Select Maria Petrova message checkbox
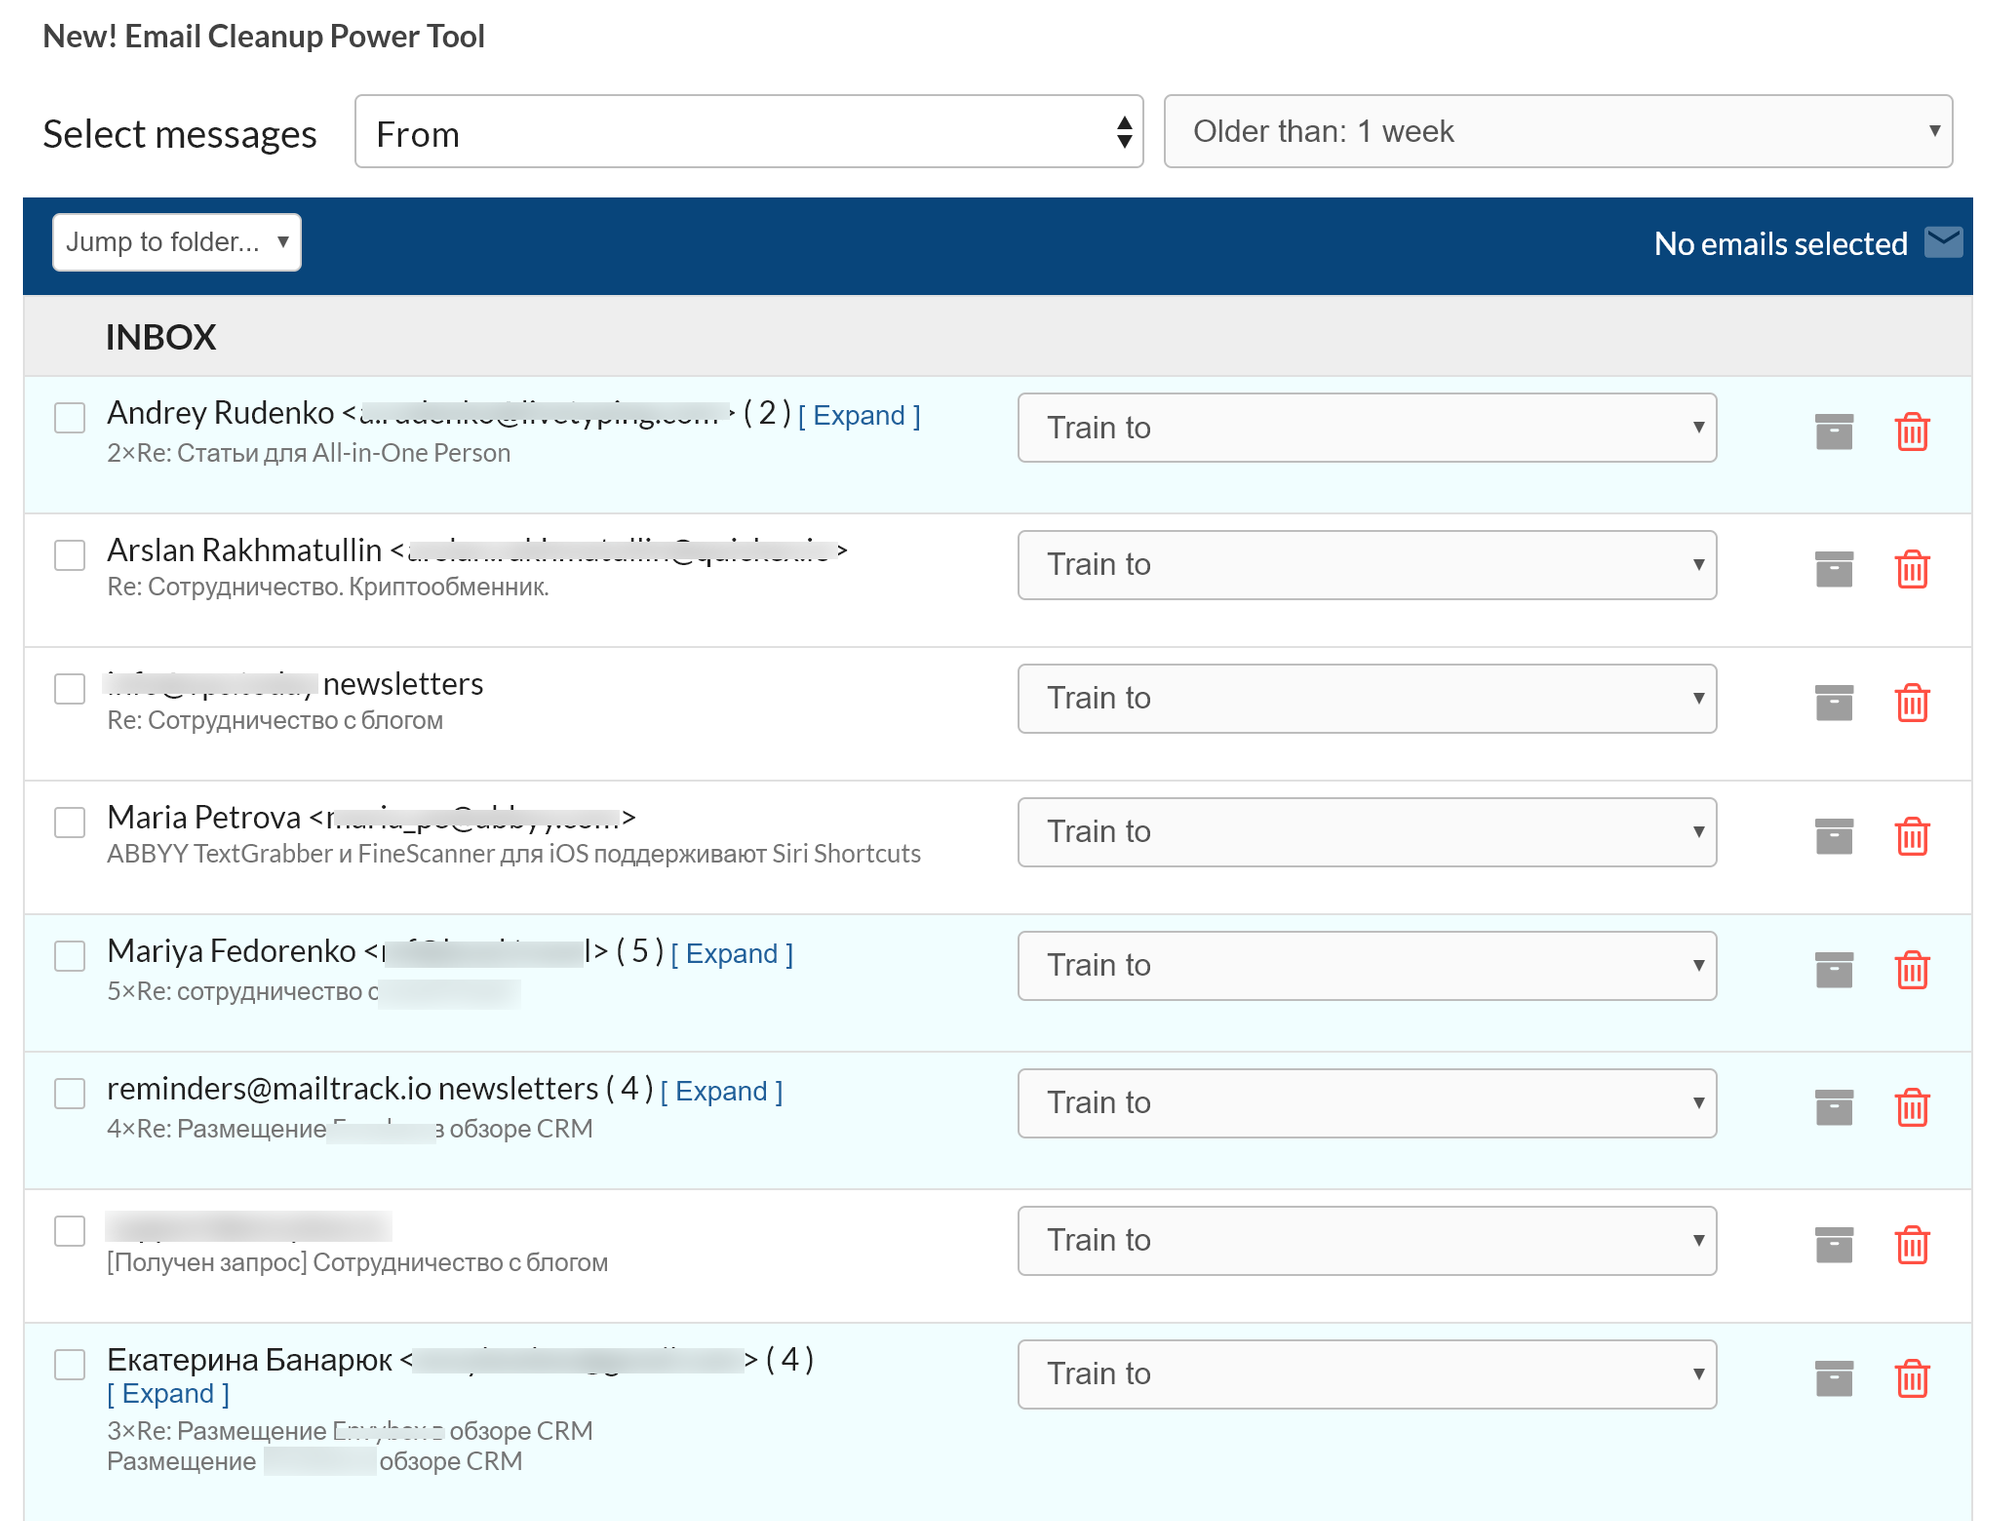Viewport: 2000px width, 1521px height. (70, 822)
